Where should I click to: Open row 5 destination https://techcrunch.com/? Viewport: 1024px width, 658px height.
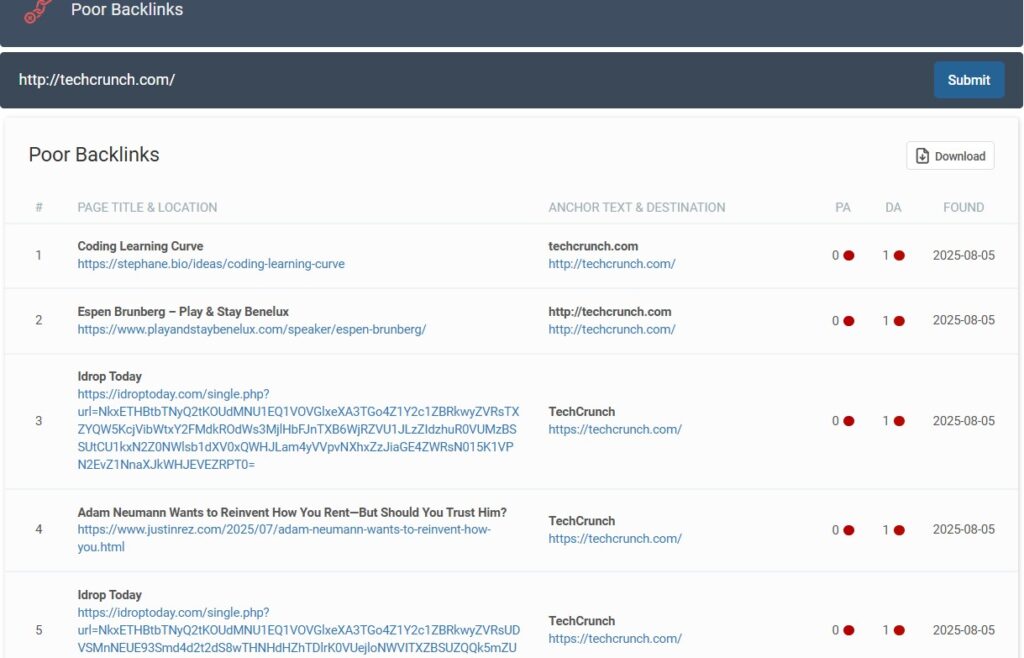coord(615,638)
